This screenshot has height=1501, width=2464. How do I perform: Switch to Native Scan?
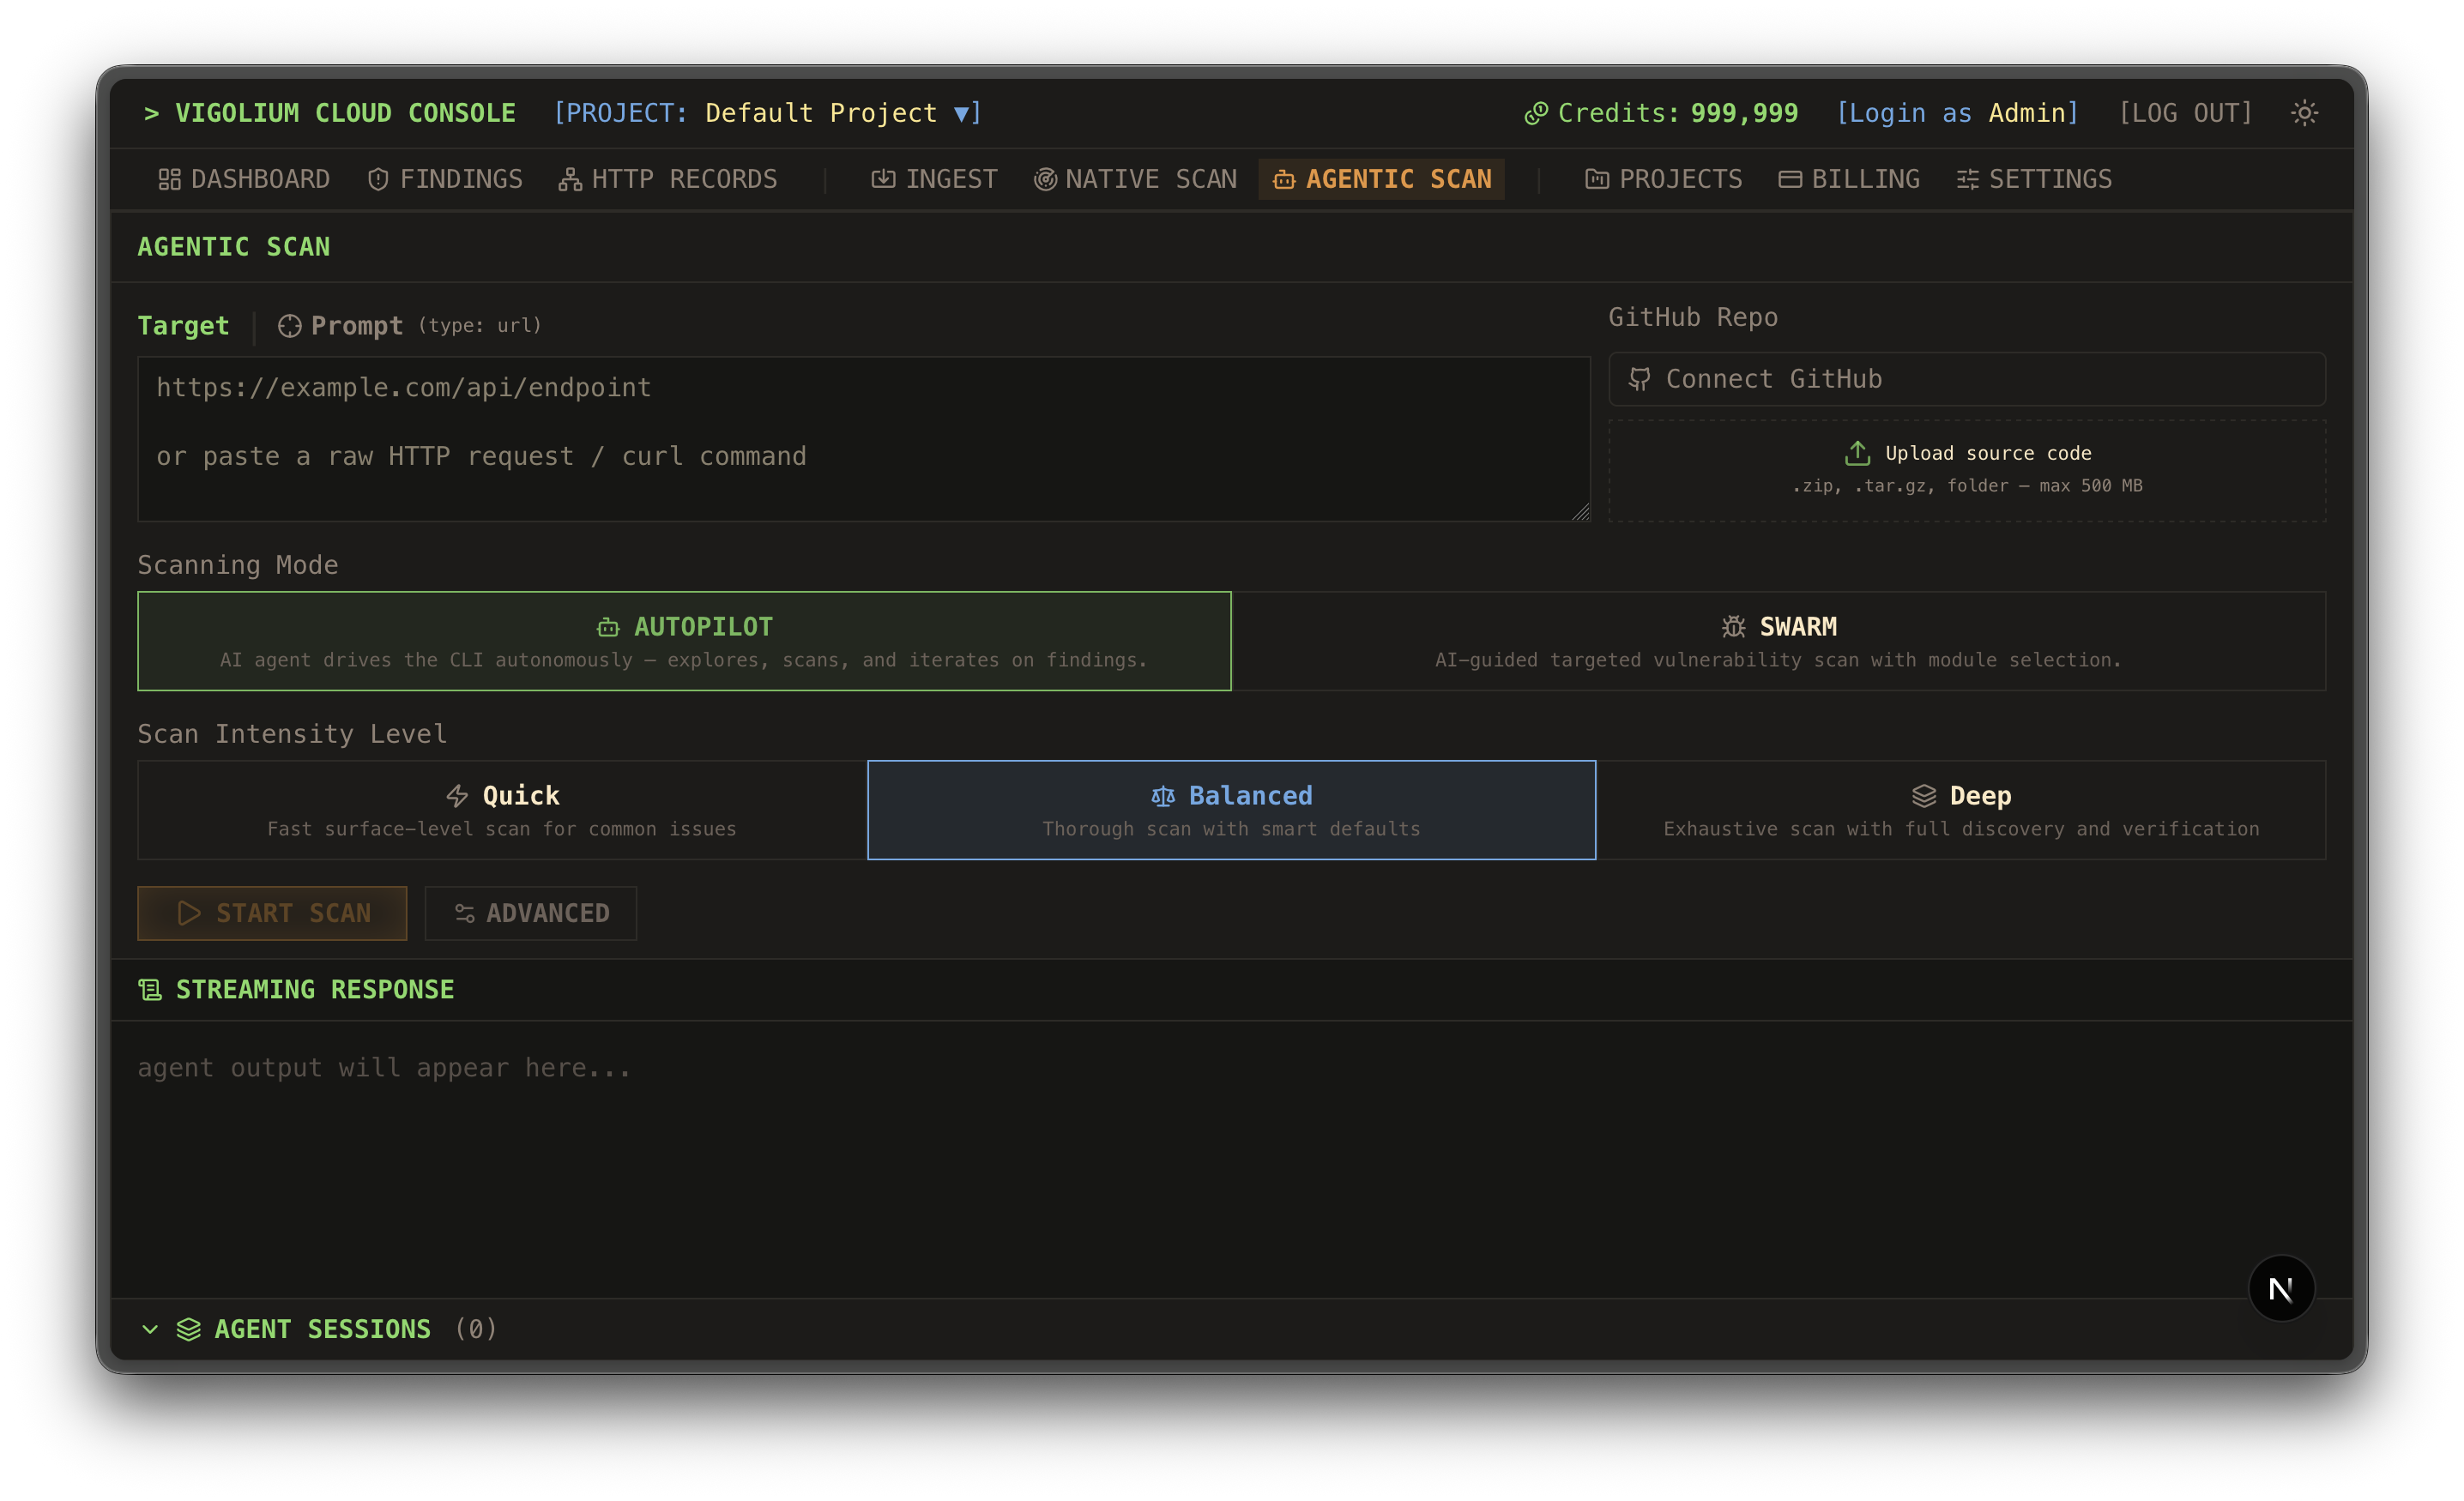tap(1135, 179)
